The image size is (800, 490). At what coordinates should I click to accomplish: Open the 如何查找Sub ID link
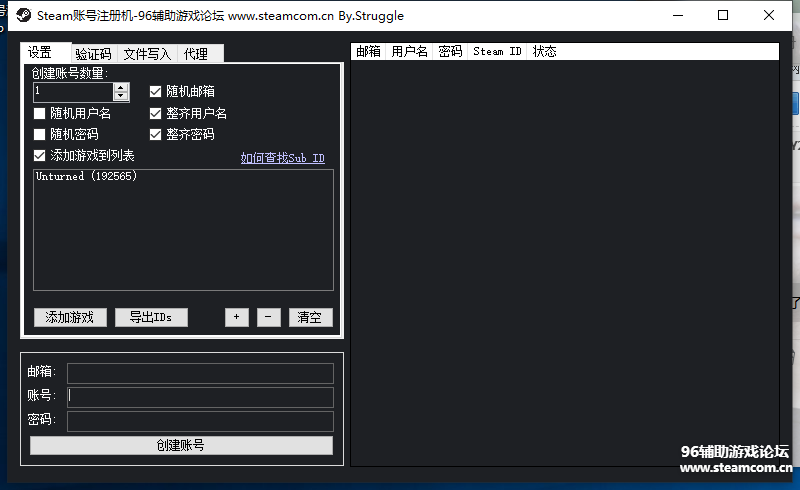pyautogui.click(x=282, y=158)
